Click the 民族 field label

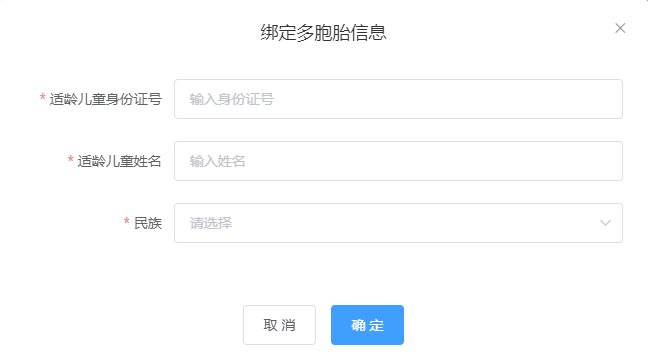[148, 223]
